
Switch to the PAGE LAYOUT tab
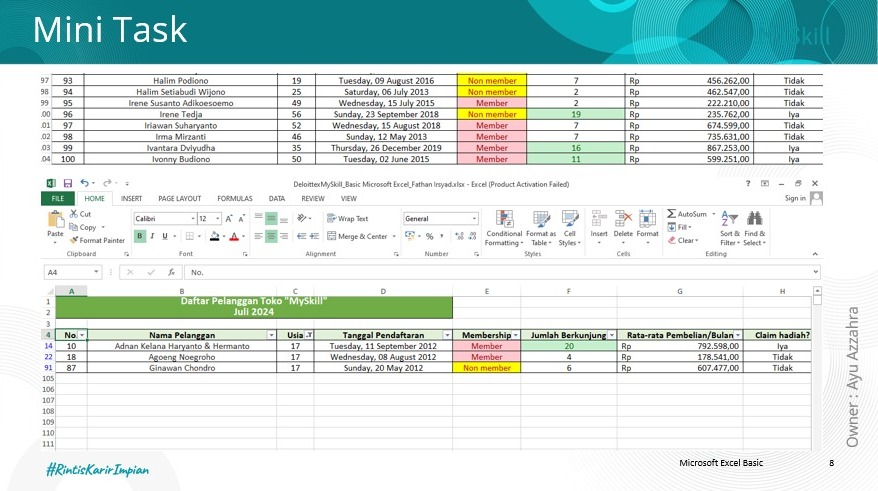point(179,198)
